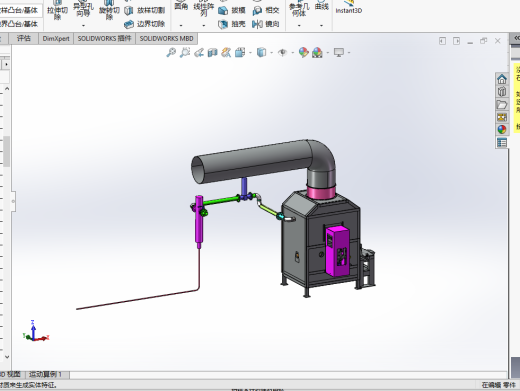This screenshot has height=391, width=520.
Task: Click the left panel scrollbar down arrow
Action: 7,357
